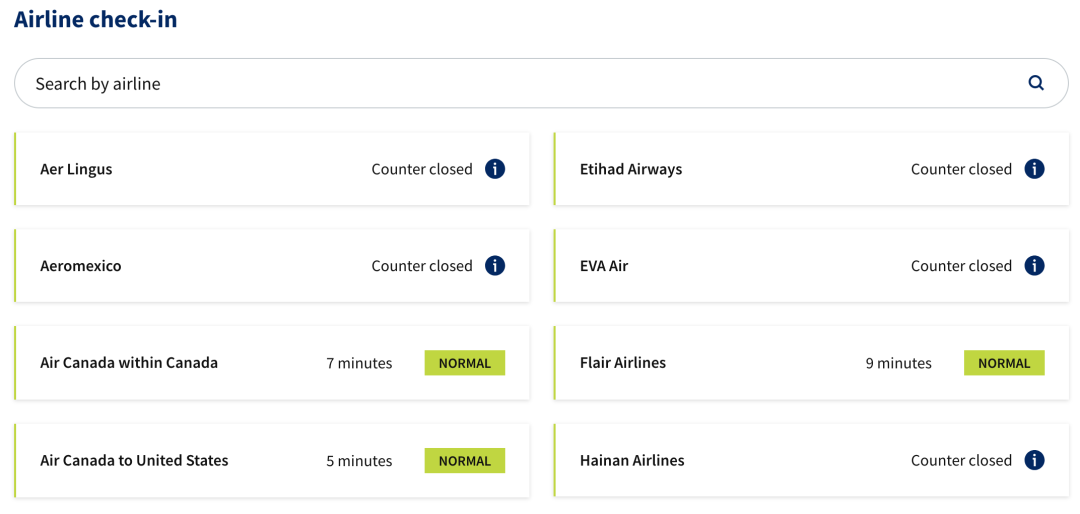Open Etihad Airways info icon
Image resolution: width=1080 pixels, height=514 pixels.
(x=1034, y=169)
